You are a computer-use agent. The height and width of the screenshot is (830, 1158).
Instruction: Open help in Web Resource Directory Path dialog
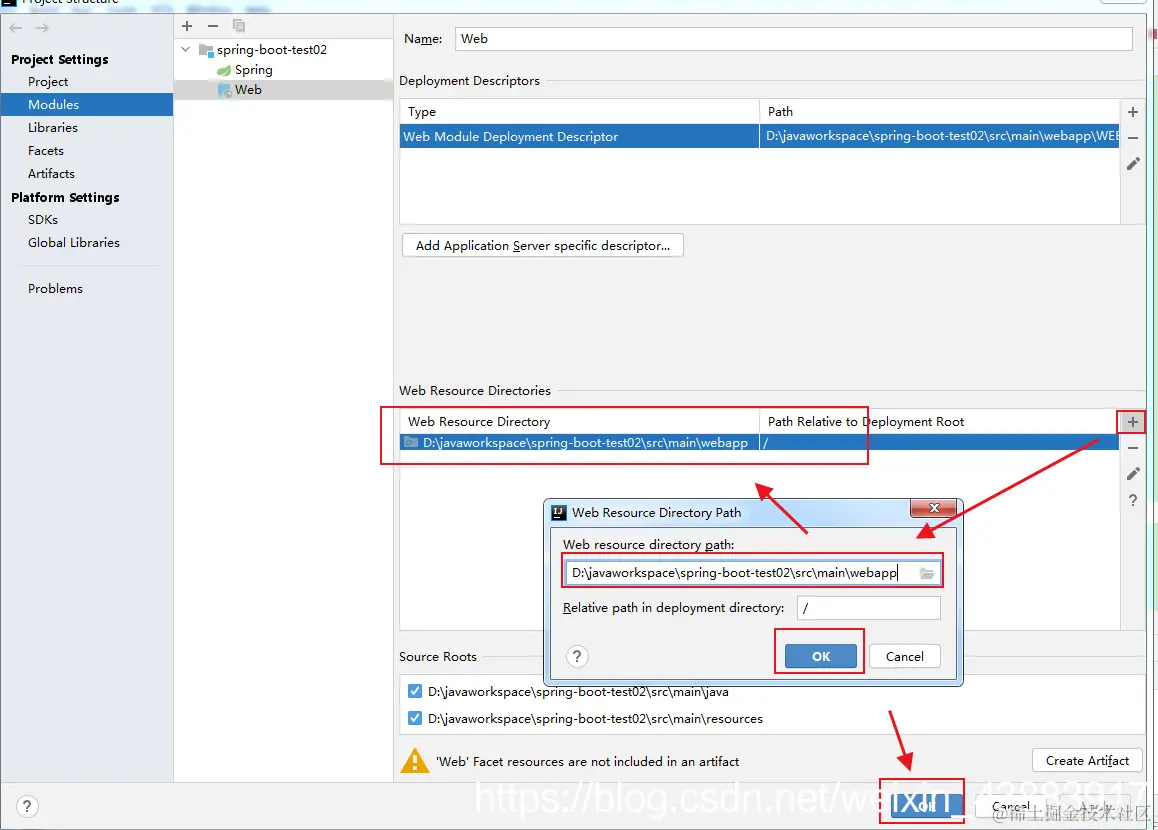577,656
